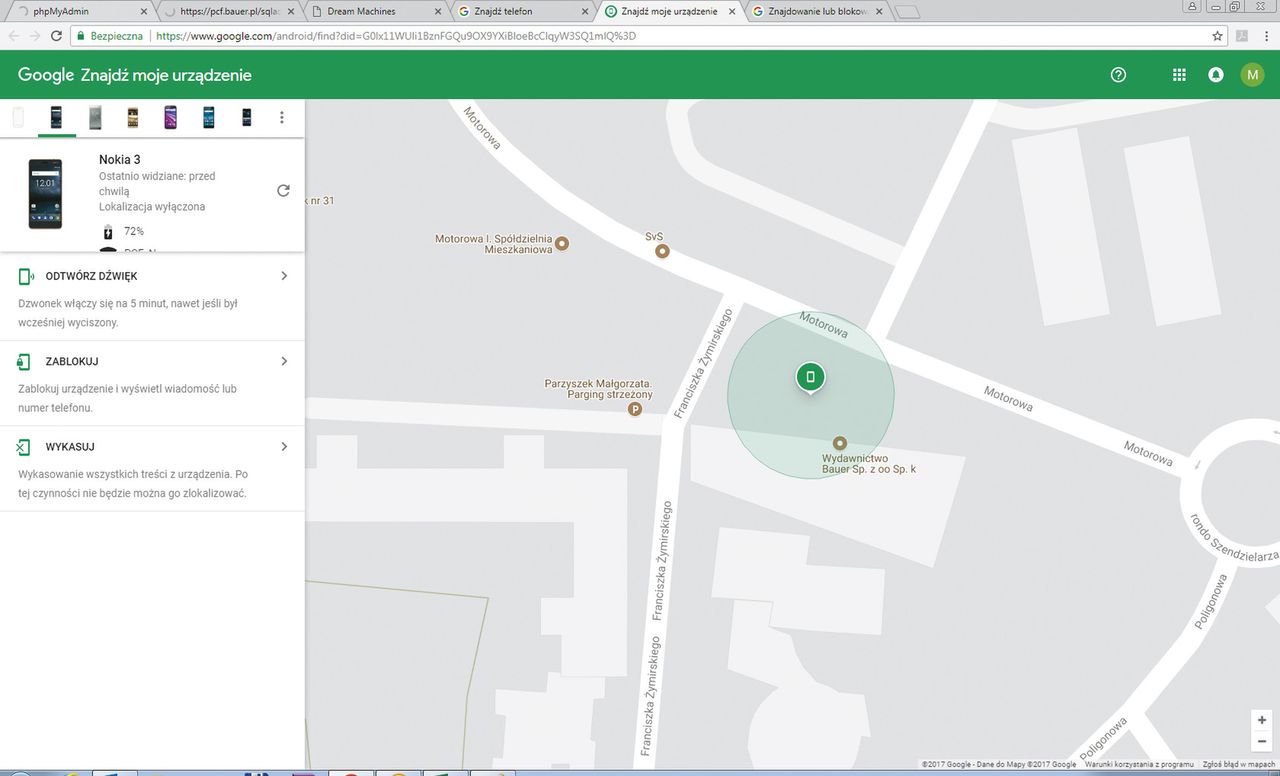Select the teal-screen phone device
Viewport: 1280px width, 776px height.
click(208, 117)
